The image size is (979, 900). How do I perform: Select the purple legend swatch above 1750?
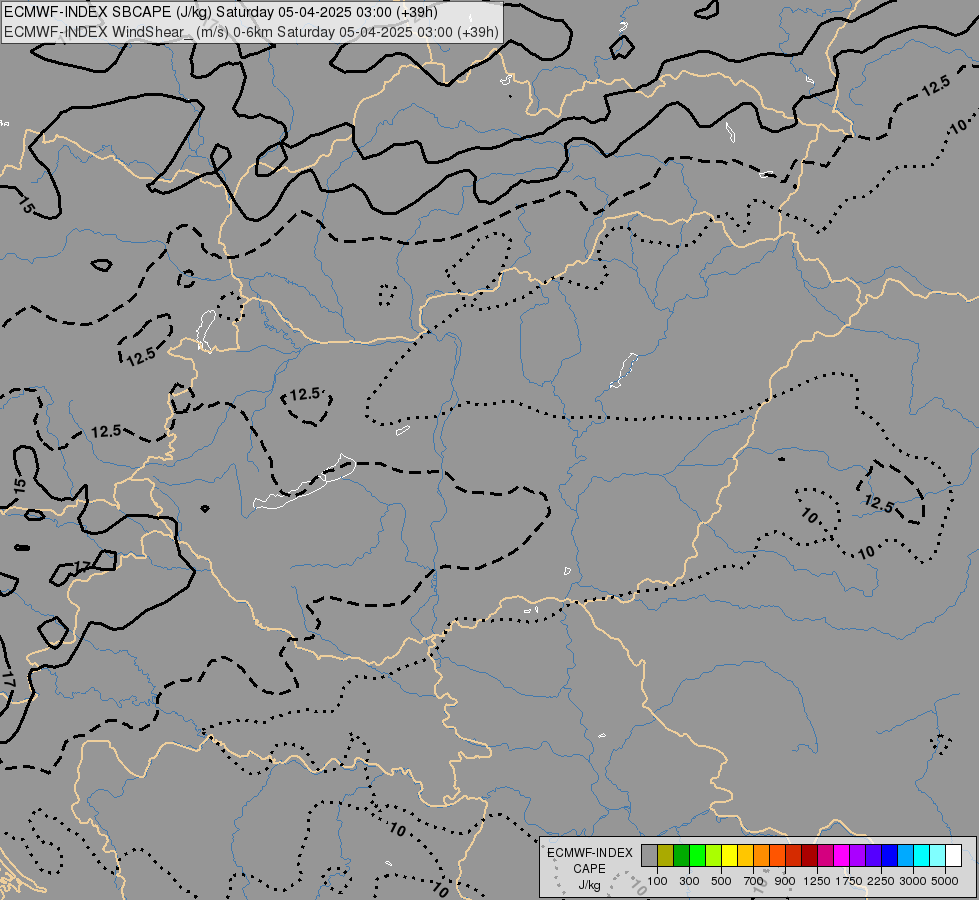(857, 856)
